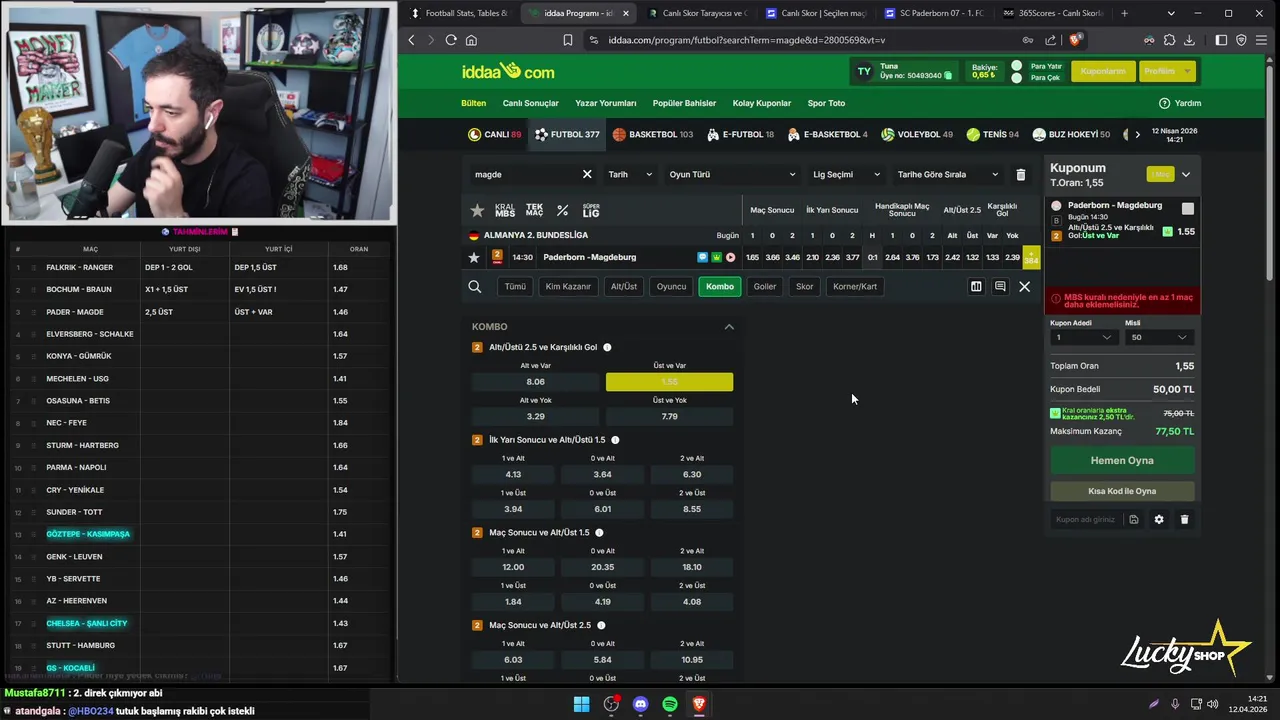The image size is (1280, 720).
Task: Open the Lig Seçimi dropdown
Action: [846, 174]
